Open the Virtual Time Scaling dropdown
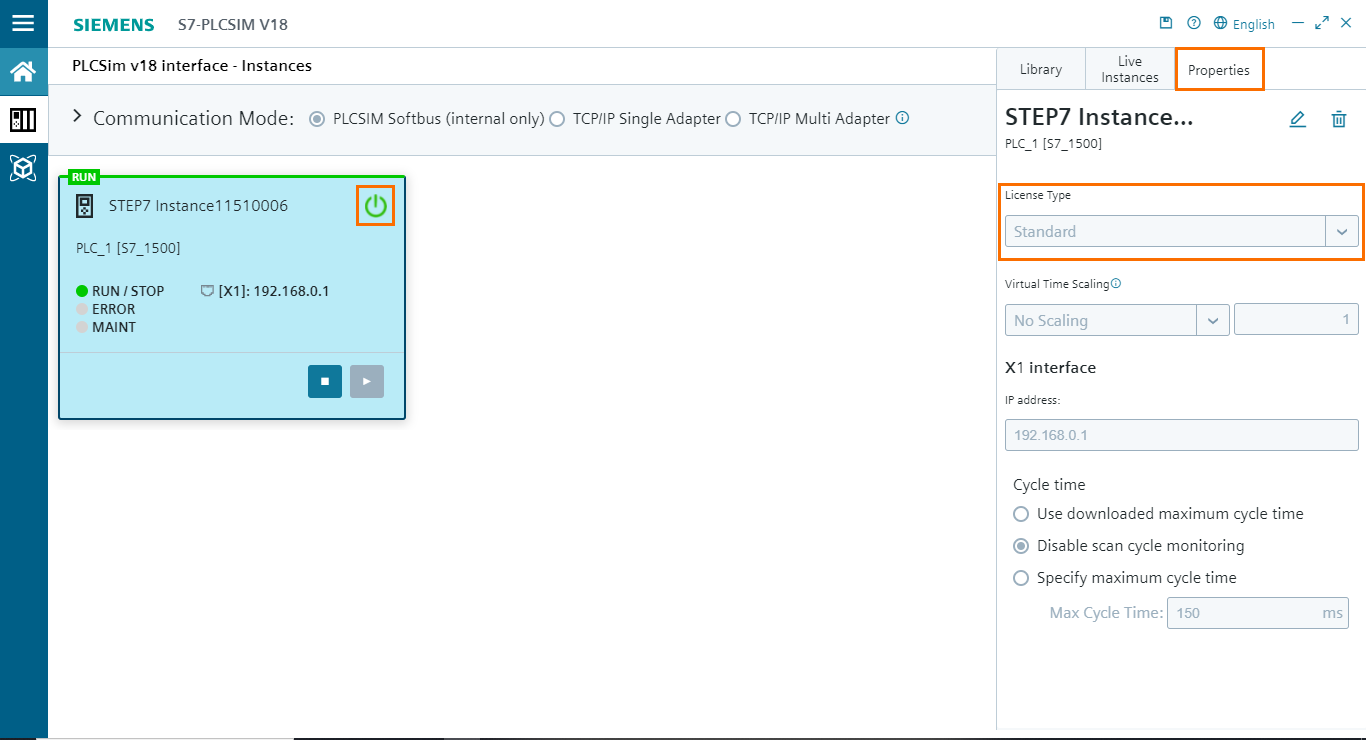The height and width of the screenshot is (740, 1366). [1213, 320]
